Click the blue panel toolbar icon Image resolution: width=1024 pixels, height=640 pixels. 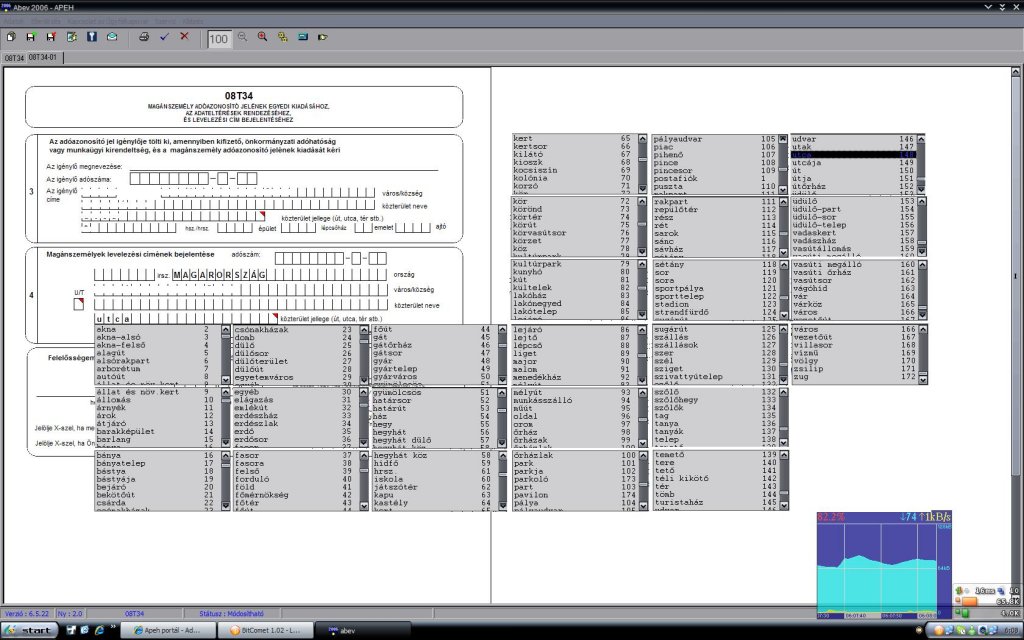coord(302,37)
